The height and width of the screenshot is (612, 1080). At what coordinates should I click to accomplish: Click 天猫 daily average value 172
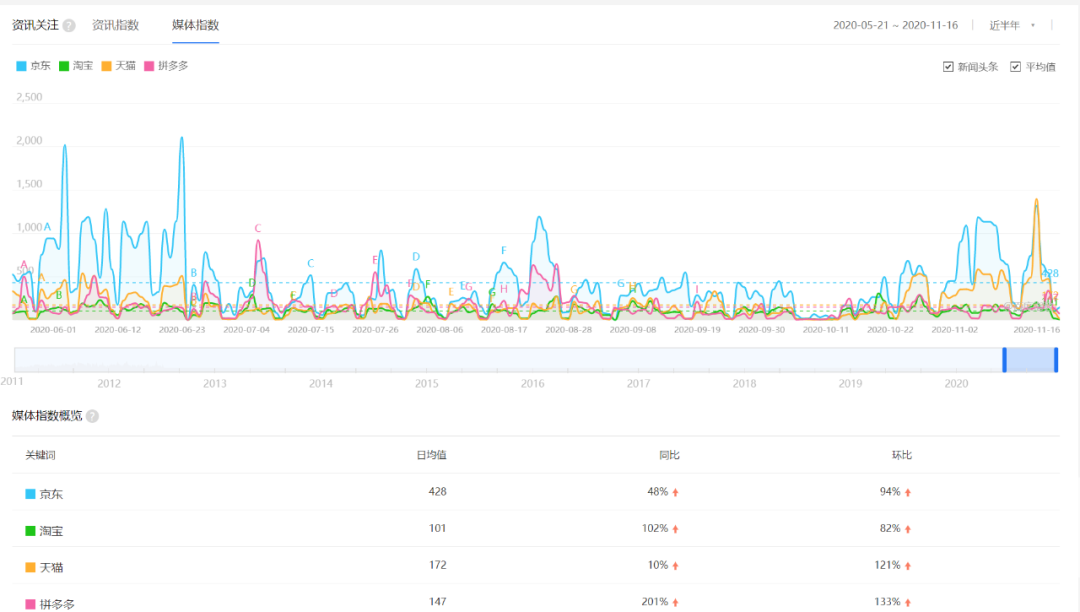click(x=437, y=565)
